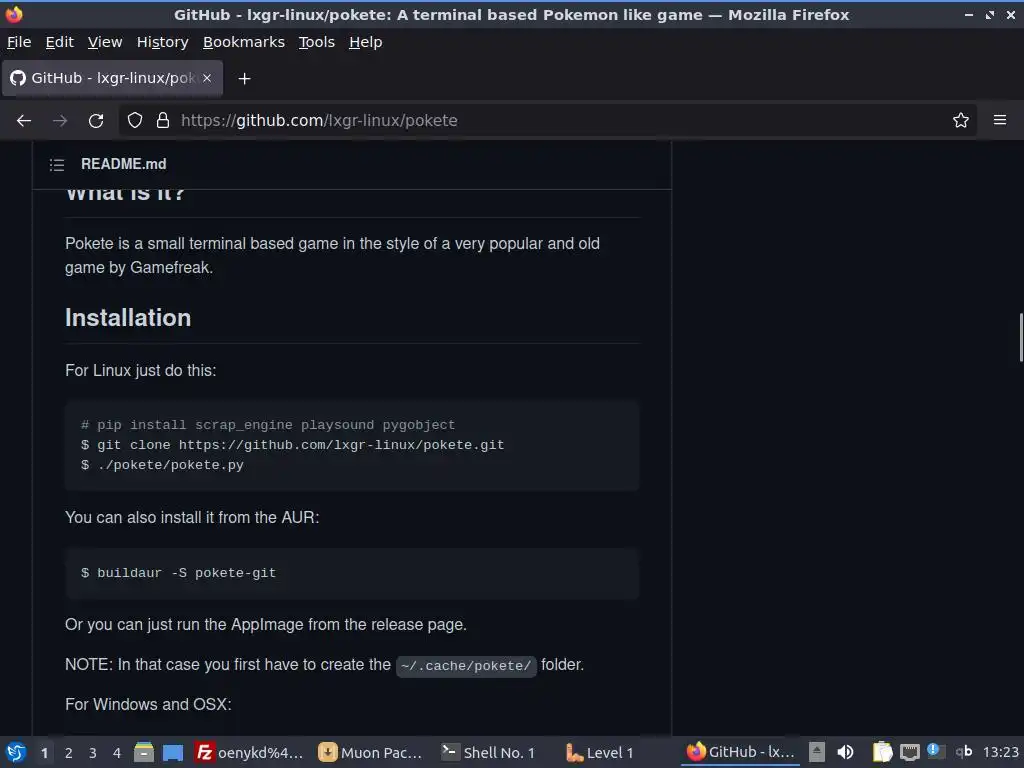Open the History menu
Viewport: 1024px width, 768px height.
163,42
